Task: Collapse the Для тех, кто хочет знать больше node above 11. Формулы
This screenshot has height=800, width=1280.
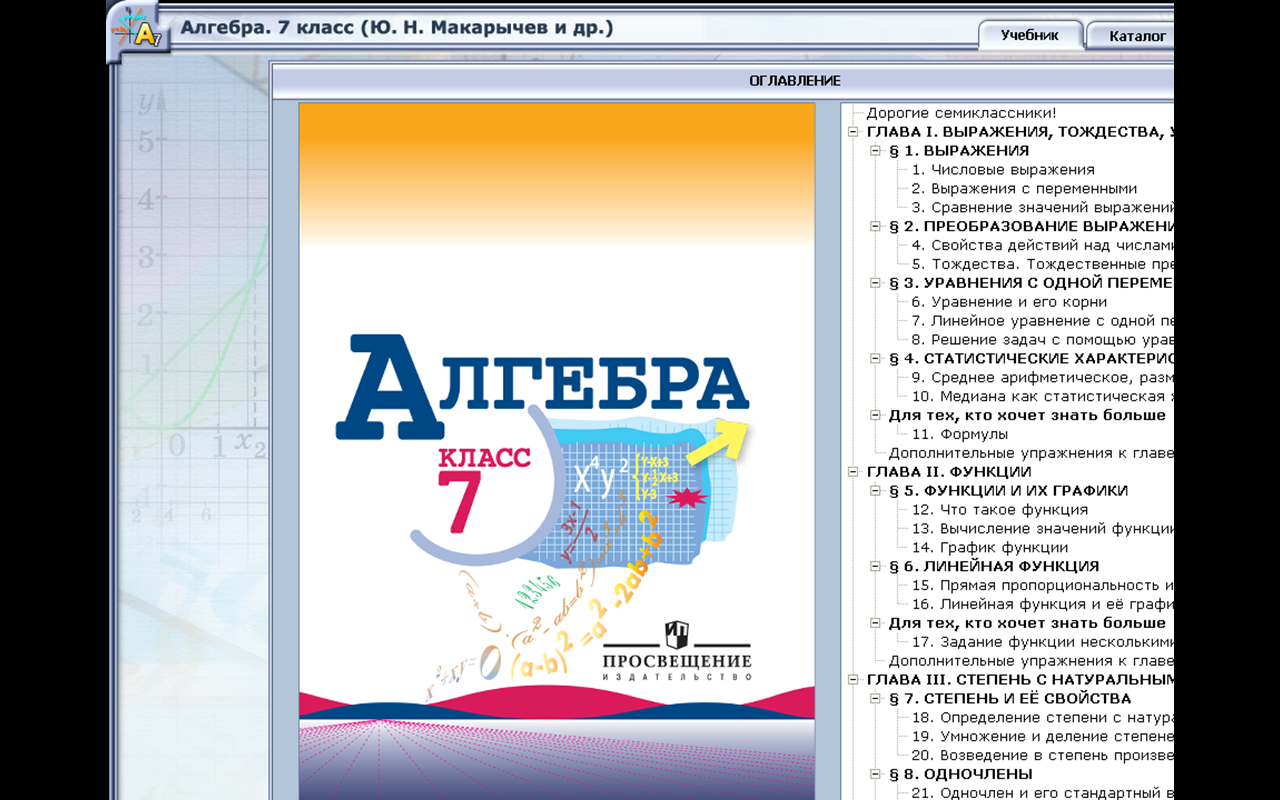Action: (875, 415)
